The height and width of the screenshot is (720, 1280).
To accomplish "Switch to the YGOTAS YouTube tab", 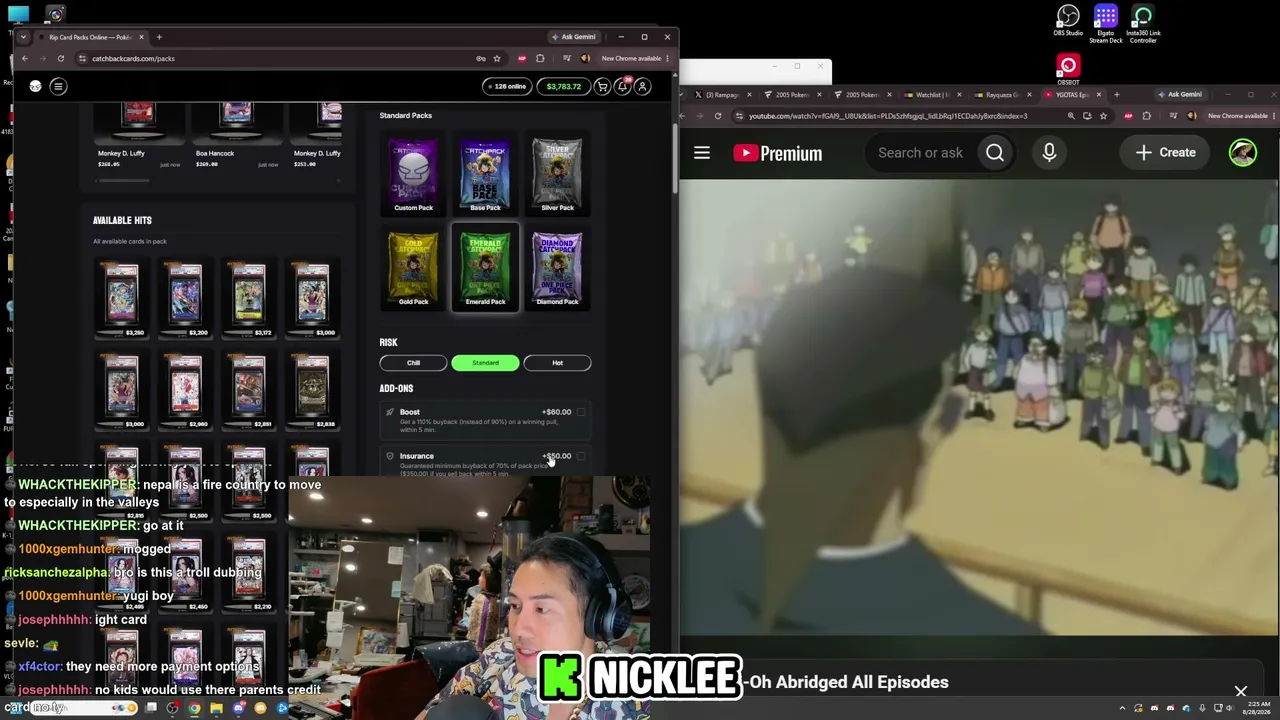I will (1073, 95).
